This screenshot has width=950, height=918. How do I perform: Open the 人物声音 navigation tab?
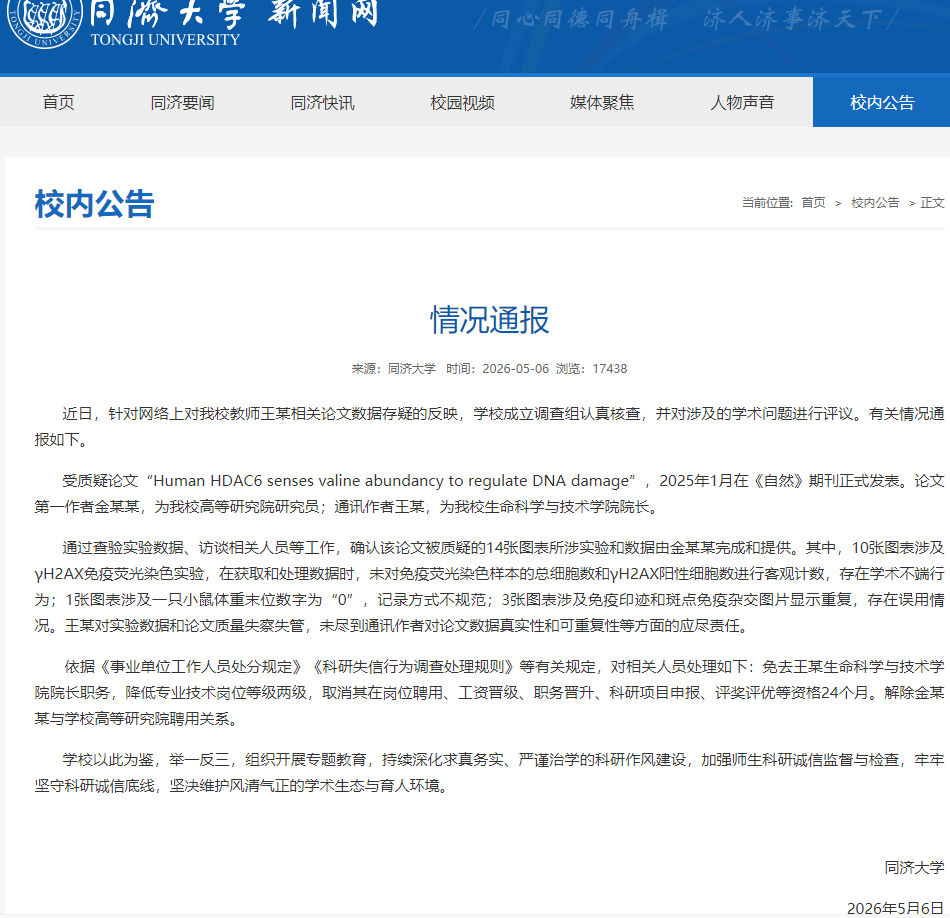pos(742,102)
